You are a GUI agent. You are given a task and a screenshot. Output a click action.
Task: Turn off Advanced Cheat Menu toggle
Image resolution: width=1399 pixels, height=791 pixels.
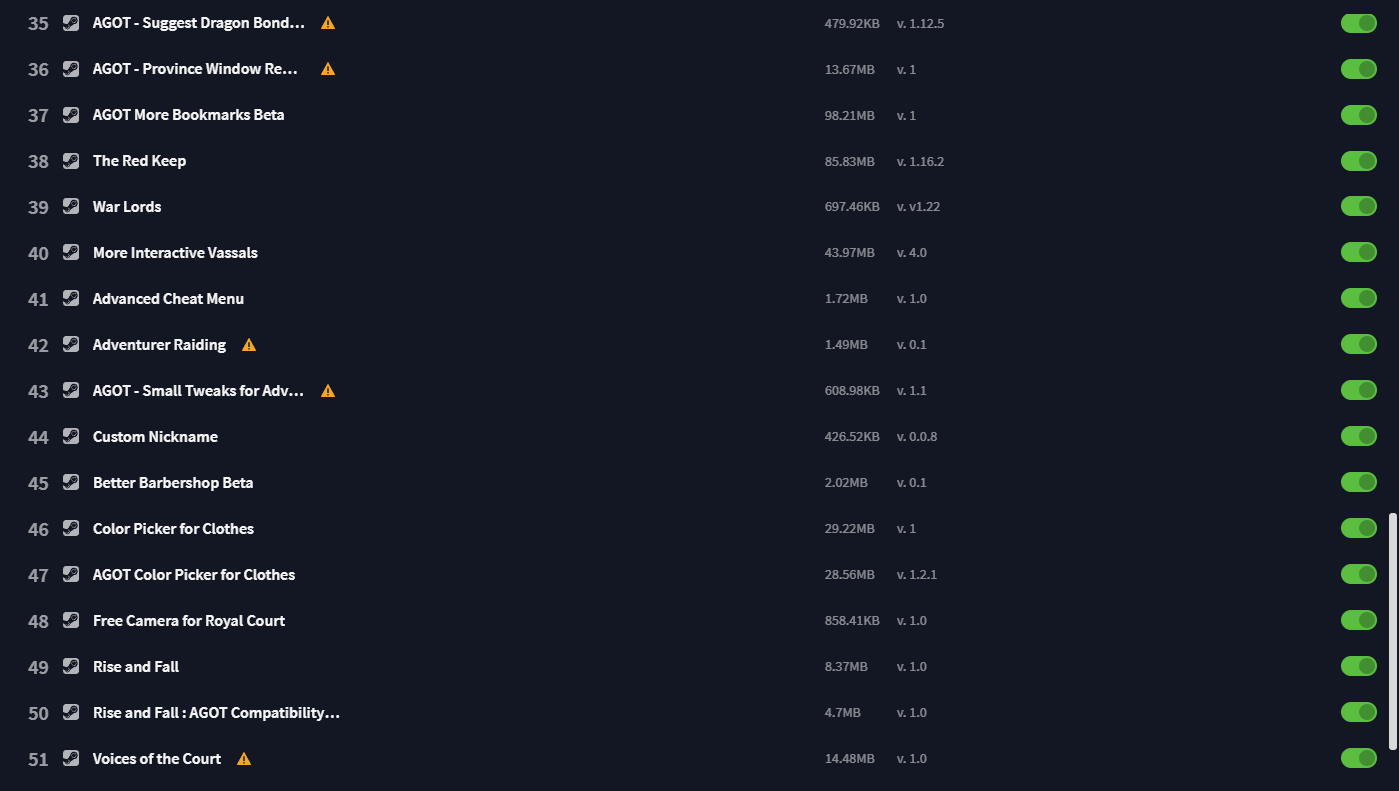click(x=1359, y=298)
